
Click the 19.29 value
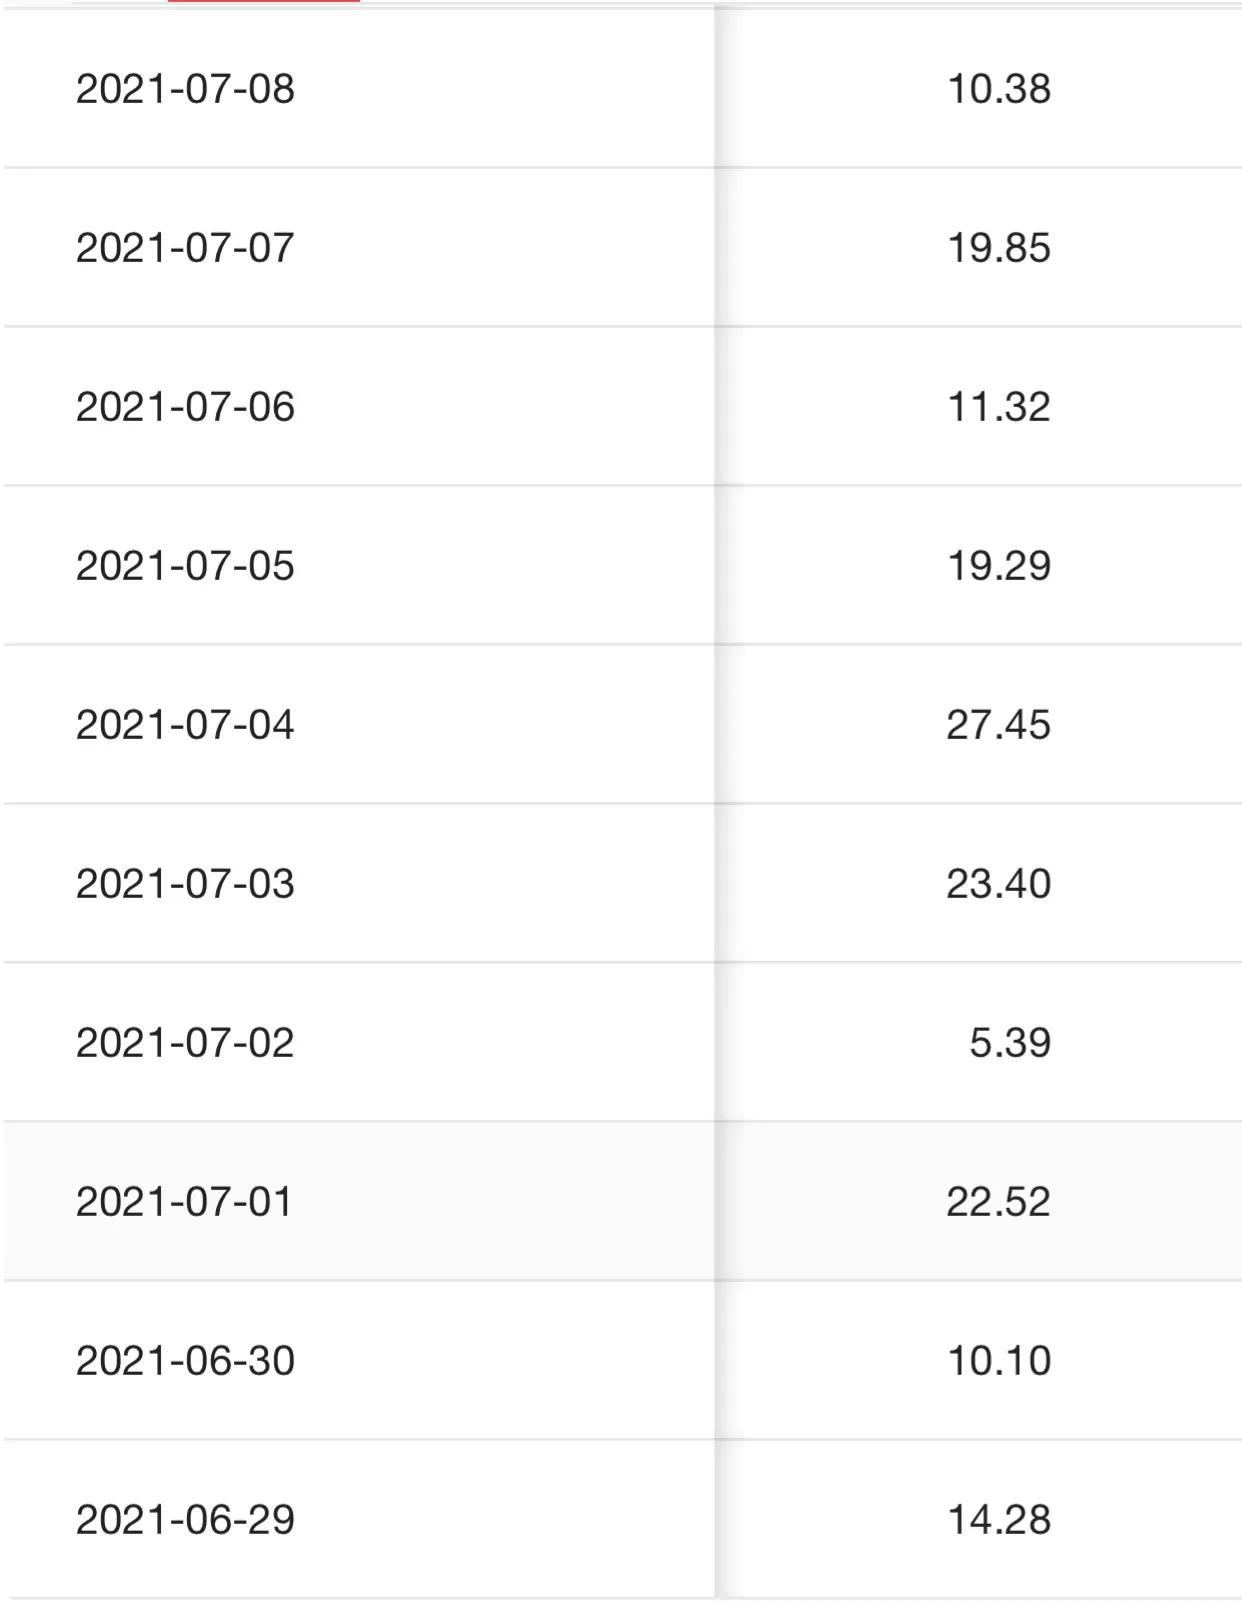[x=998, y=565]
